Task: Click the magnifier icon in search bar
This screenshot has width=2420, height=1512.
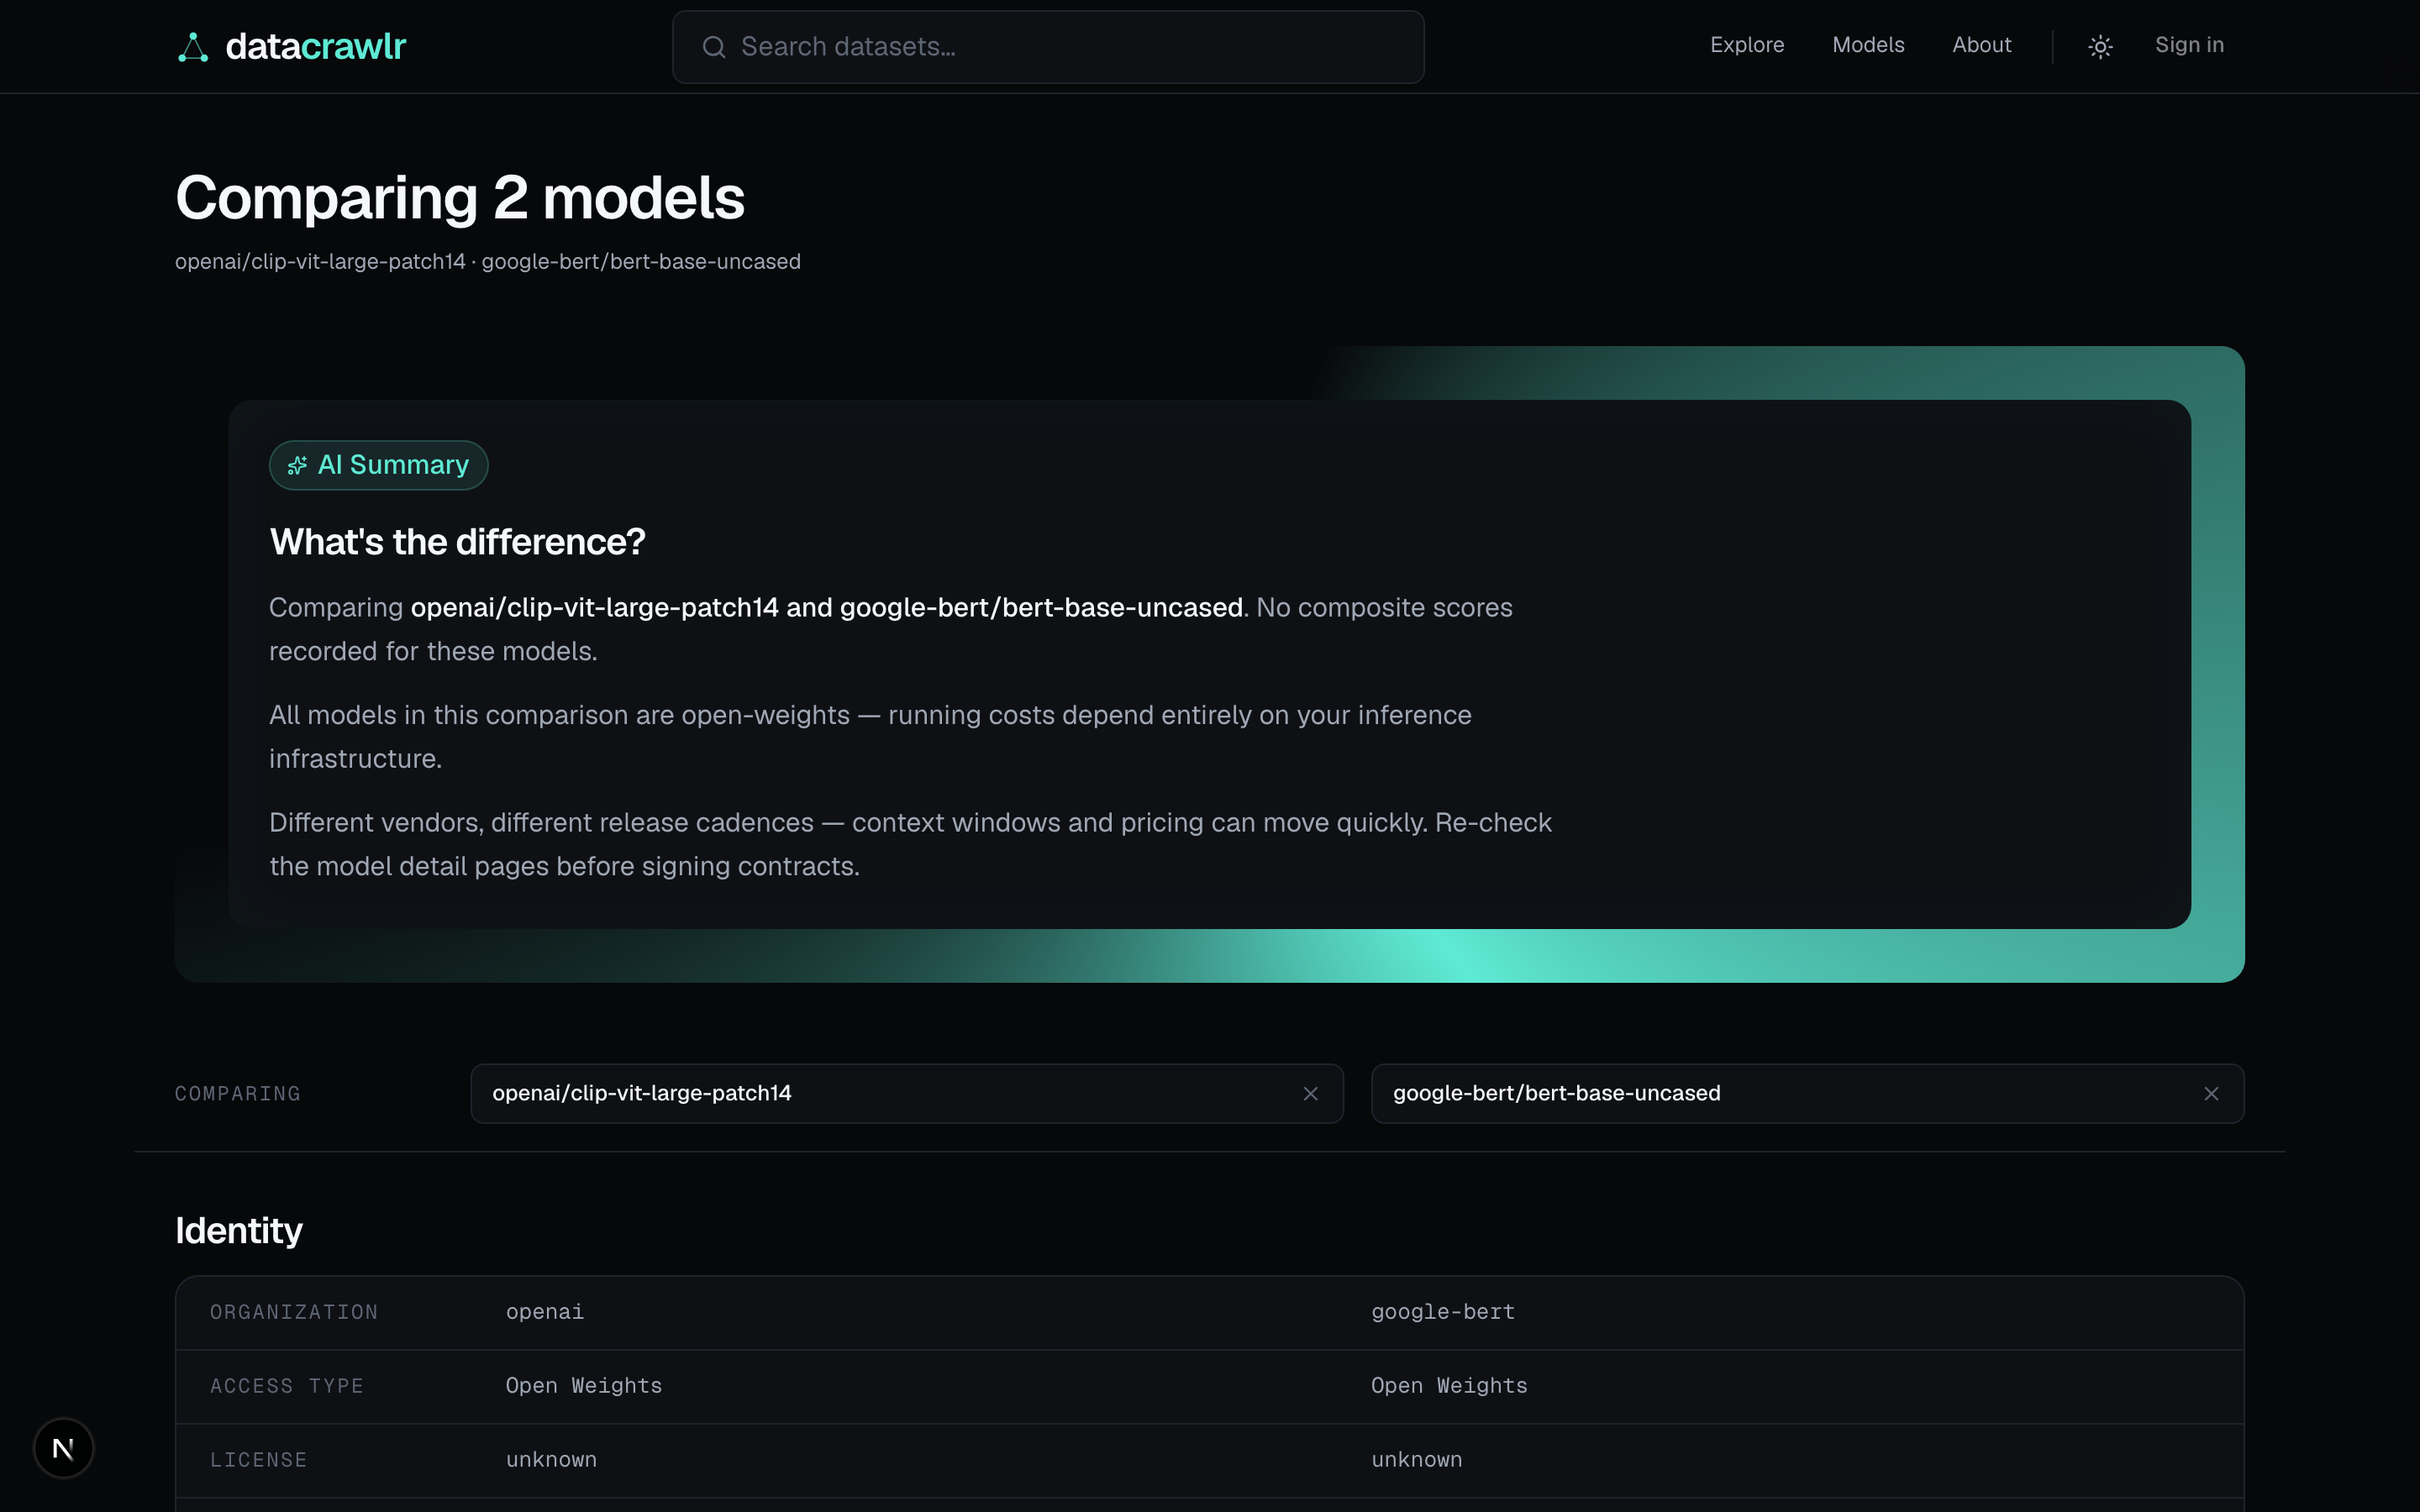Action: pos(713,47)
